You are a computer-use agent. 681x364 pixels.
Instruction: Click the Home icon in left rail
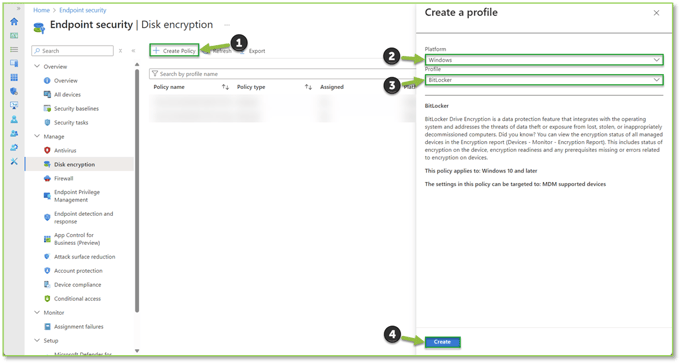[14, 21]
